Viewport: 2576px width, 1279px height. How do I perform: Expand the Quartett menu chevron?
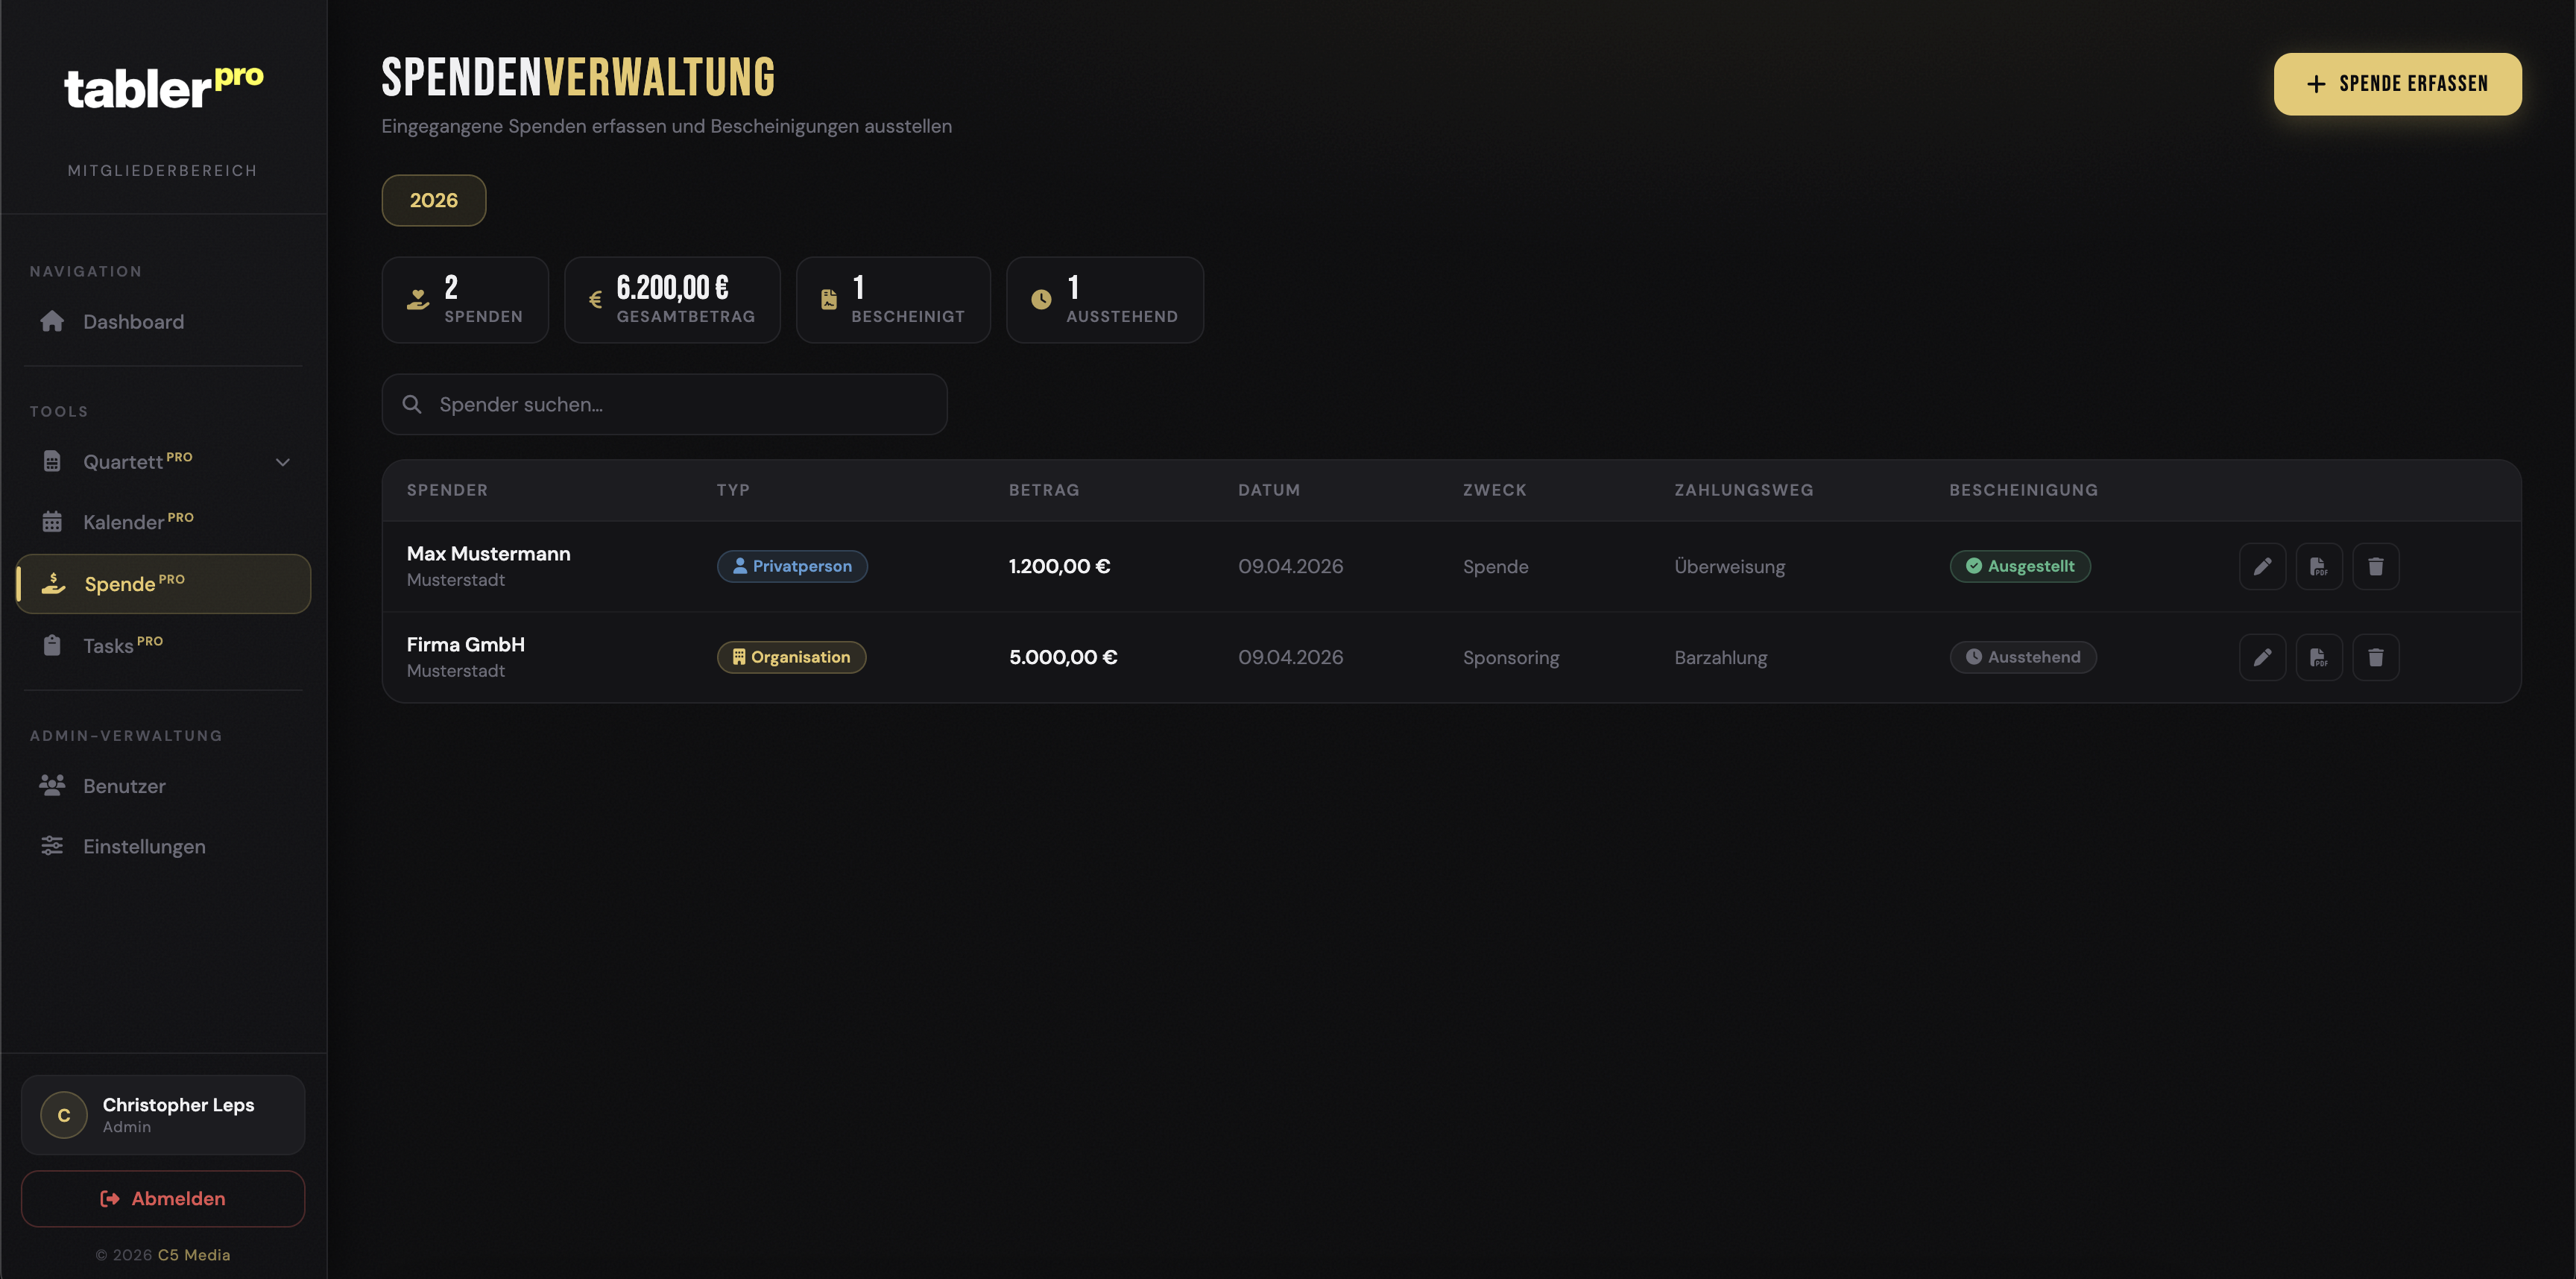coord(282,462)
